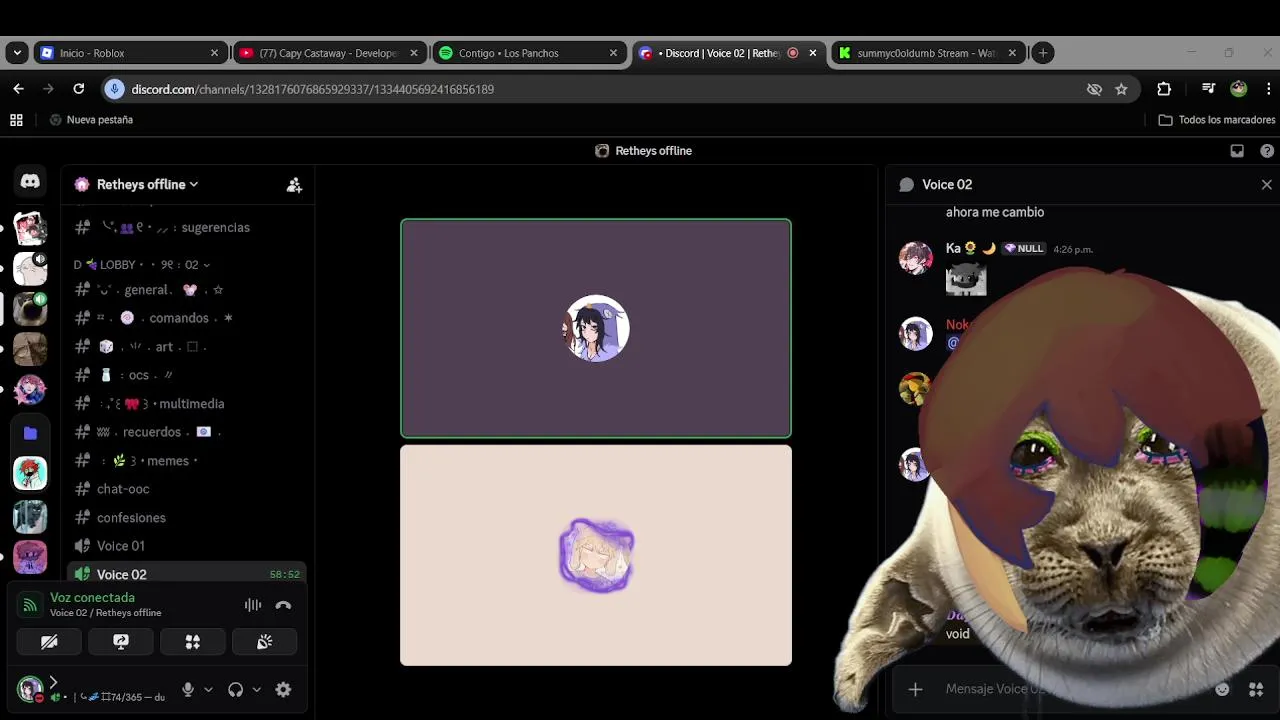Image resolution: width=1280 pixels, height=720 pixels.
Task: Open the art channel
Action: coord(187,347)
